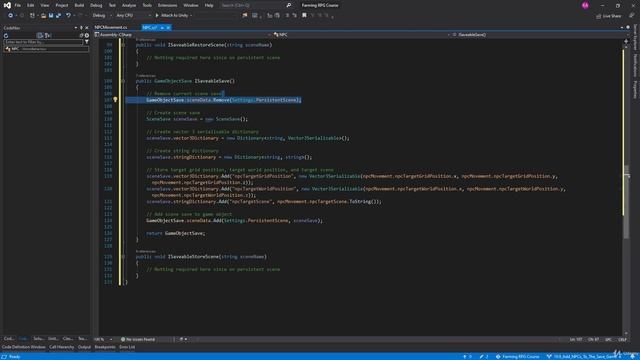Click Farming RPG Course in status bar
The height and width of the screenshot is (360, 640).
click(517, 356)
